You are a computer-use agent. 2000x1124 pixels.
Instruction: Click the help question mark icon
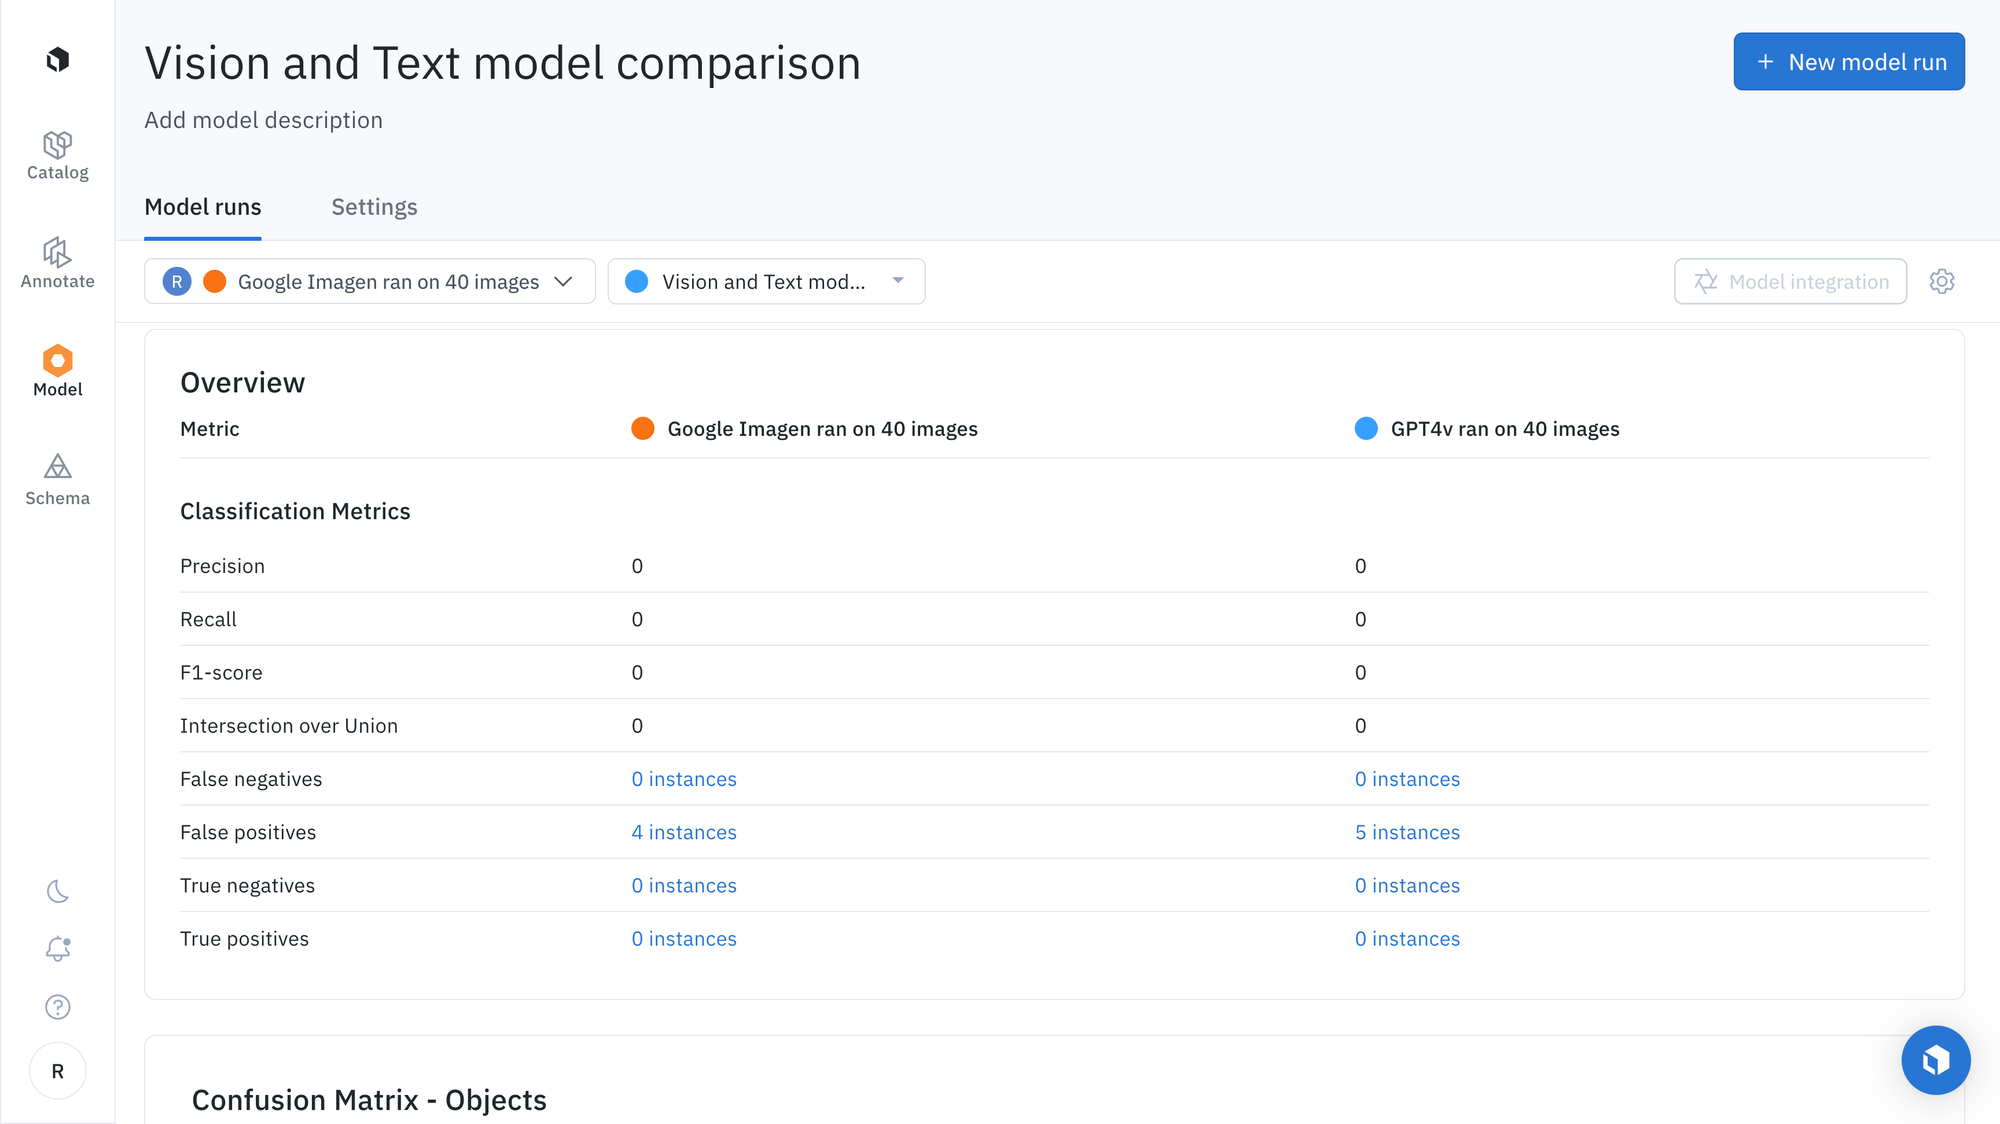point(58,1007)
